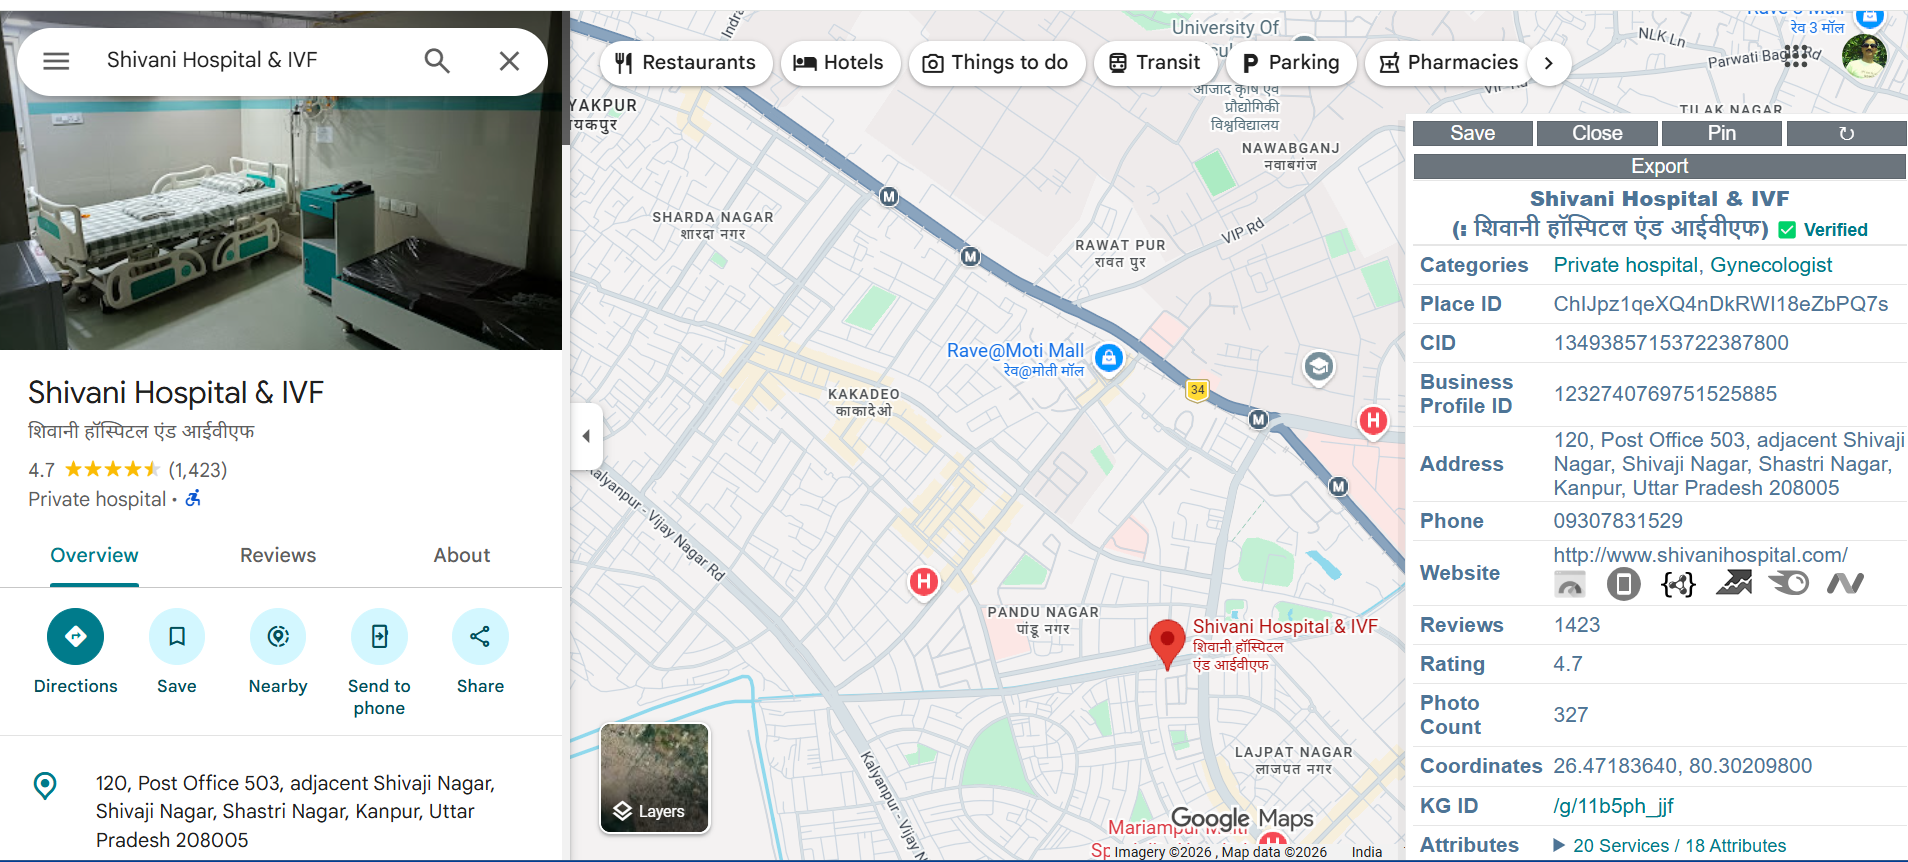Click the Place ID value link
The image size is (1908, 862).
[x=1721, y=304]
